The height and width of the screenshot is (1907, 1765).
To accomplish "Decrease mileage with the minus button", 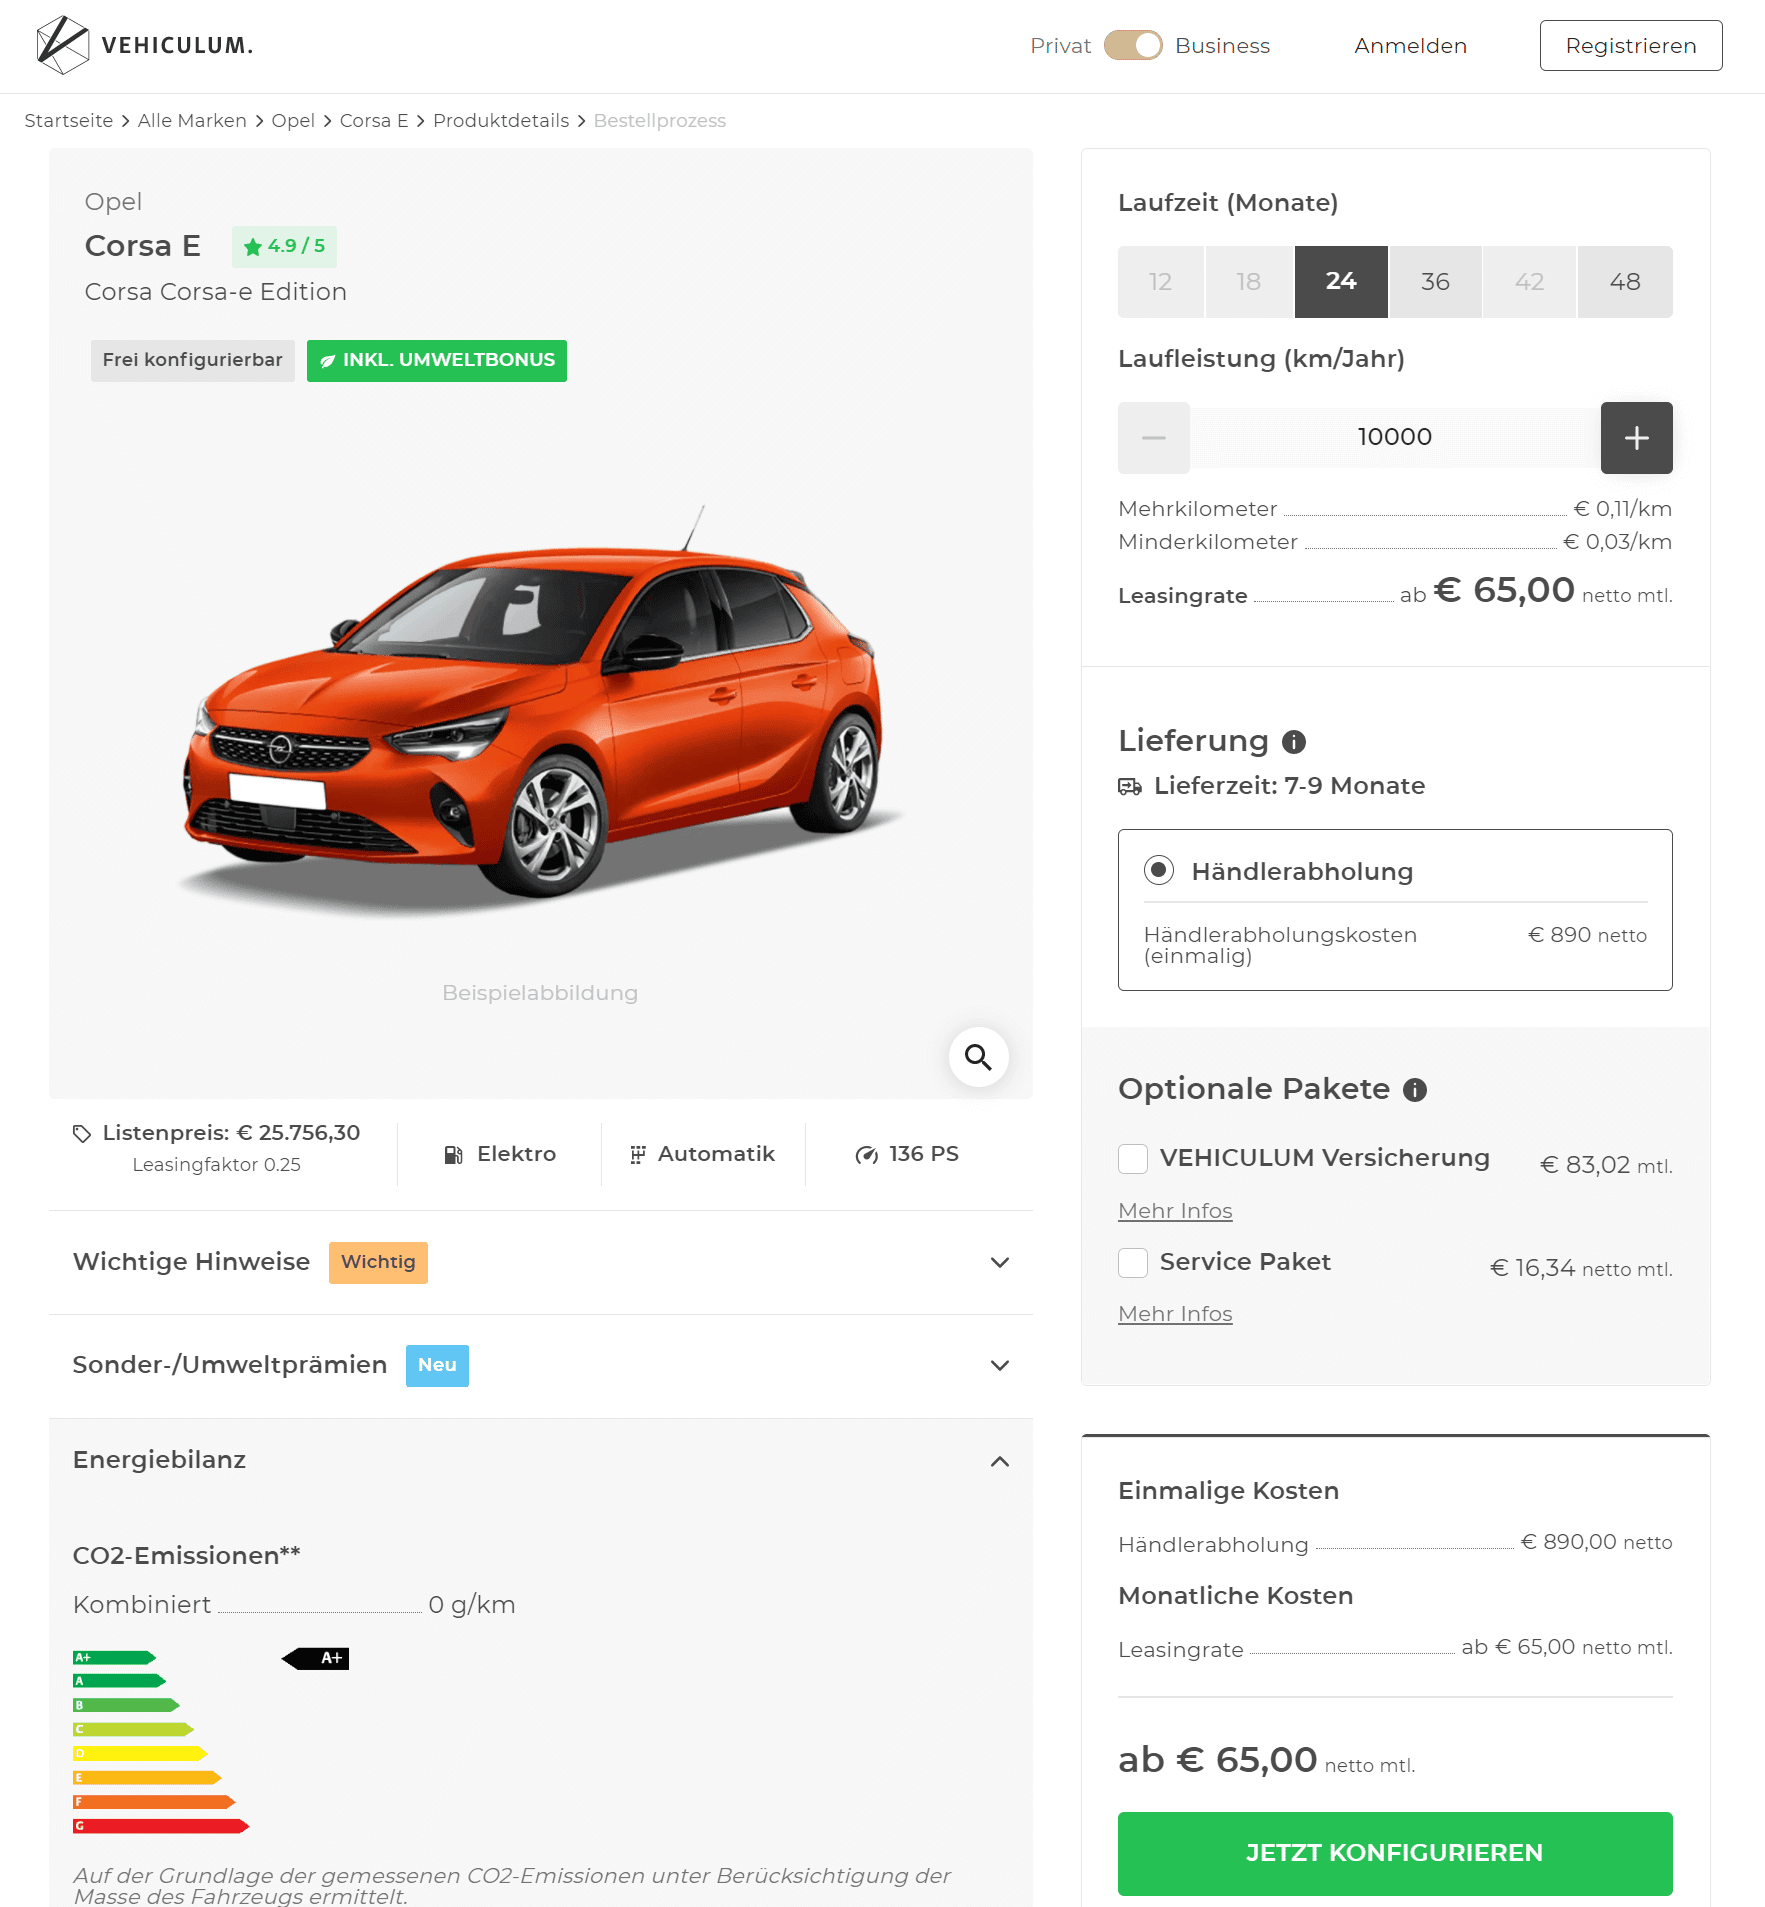I will 1154,438.
